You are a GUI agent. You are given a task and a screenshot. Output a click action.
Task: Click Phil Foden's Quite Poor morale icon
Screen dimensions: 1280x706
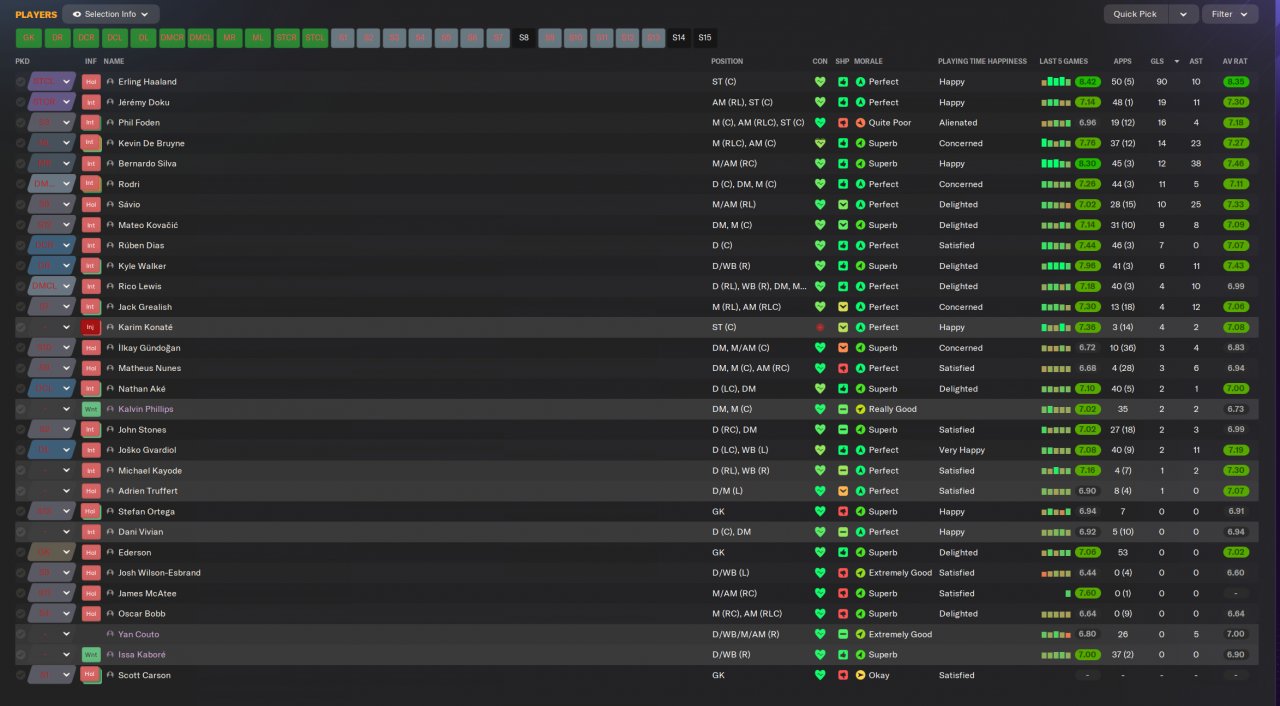(860, 123)
